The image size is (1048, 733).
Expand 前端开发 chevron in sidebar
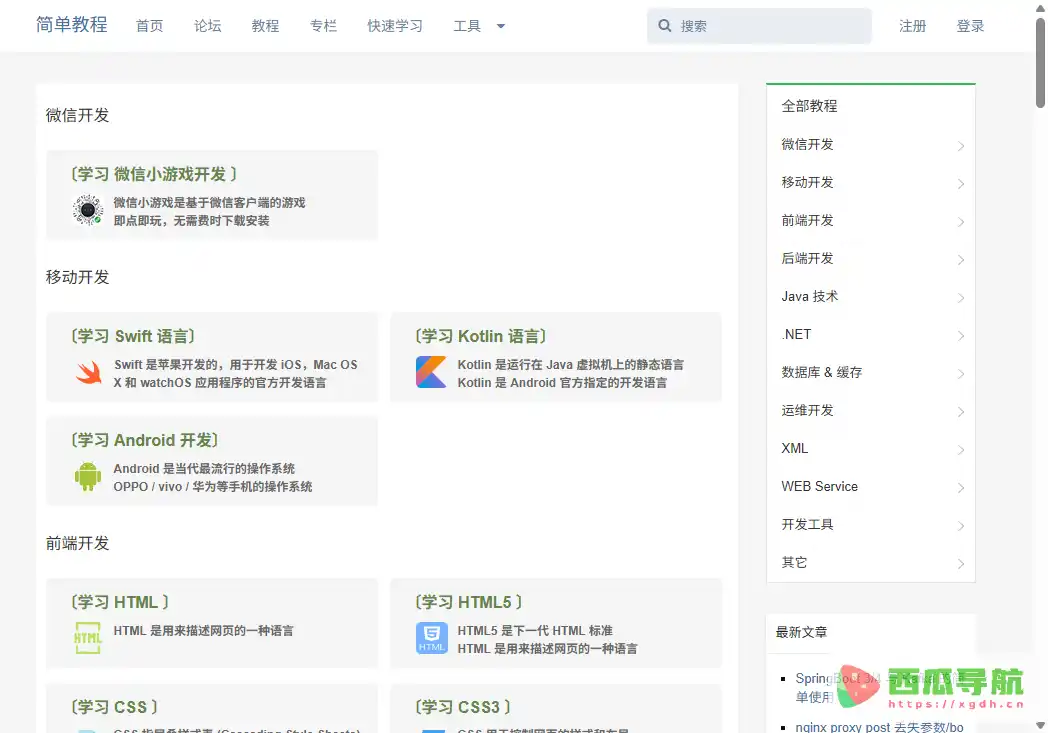(960, 222)
